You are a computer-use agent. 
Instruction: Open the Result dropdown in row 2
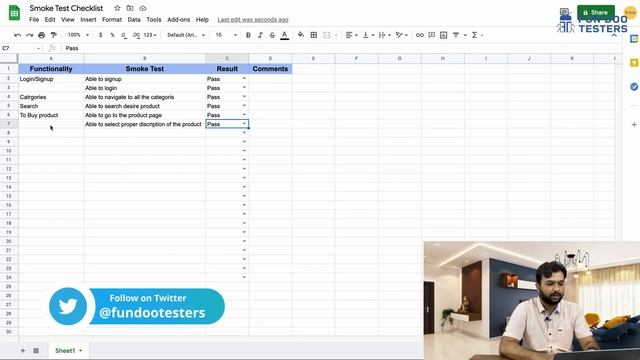click(x=244, y=78)
